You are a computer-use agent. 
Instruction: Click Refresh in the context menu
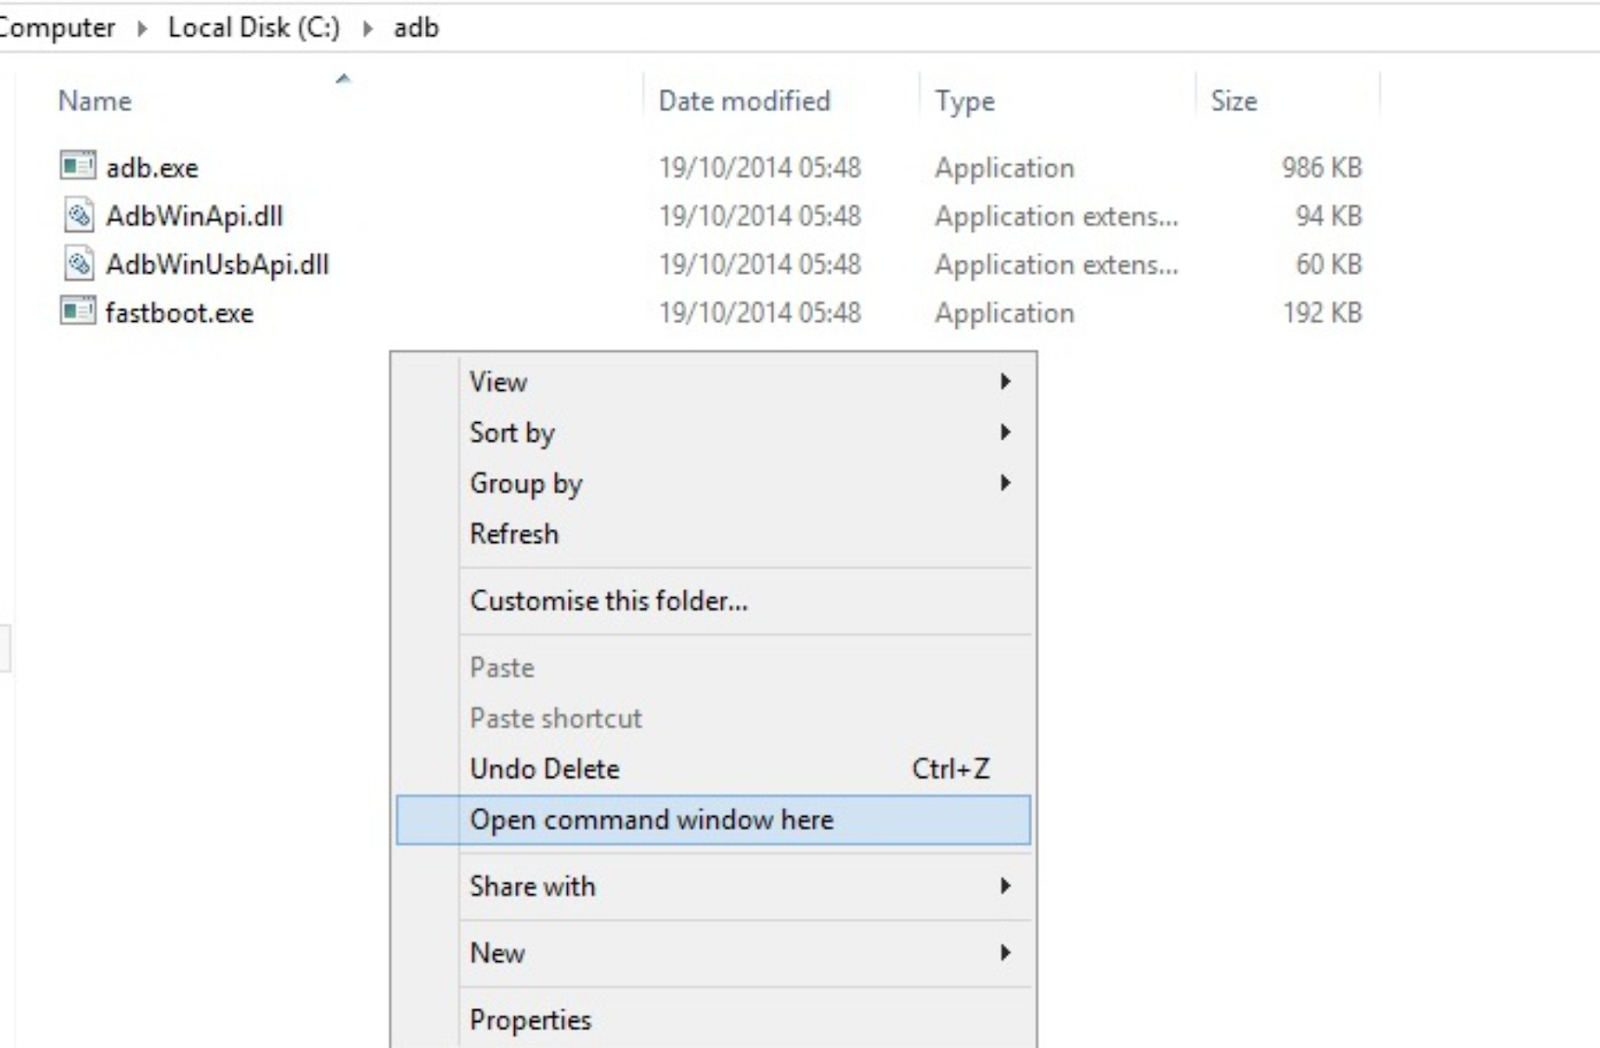point(514,534)
